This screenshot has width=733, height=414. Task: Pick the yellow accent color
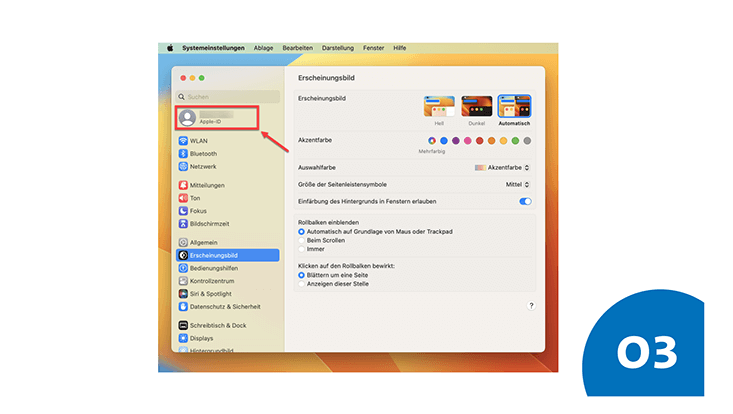pos(503,141)
